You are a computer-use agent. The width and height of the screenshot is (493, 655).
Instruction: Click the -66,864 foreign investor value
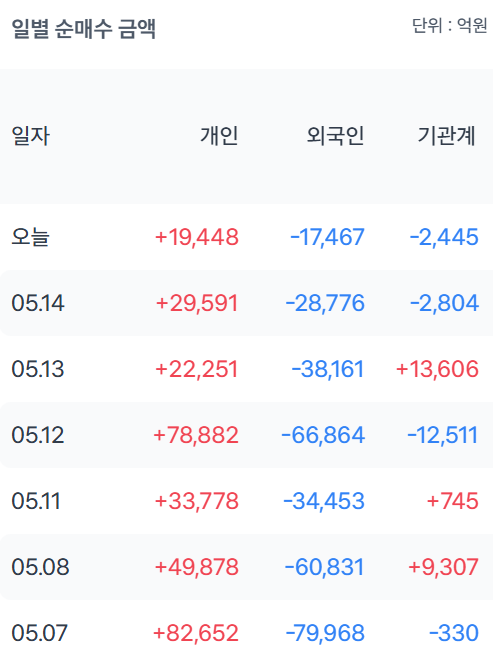tap(323, 435)
